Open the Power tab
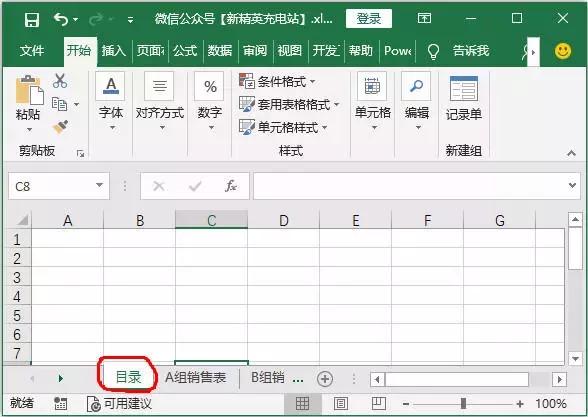This screenshot has width=588, height=417. [x=398, y=50]
